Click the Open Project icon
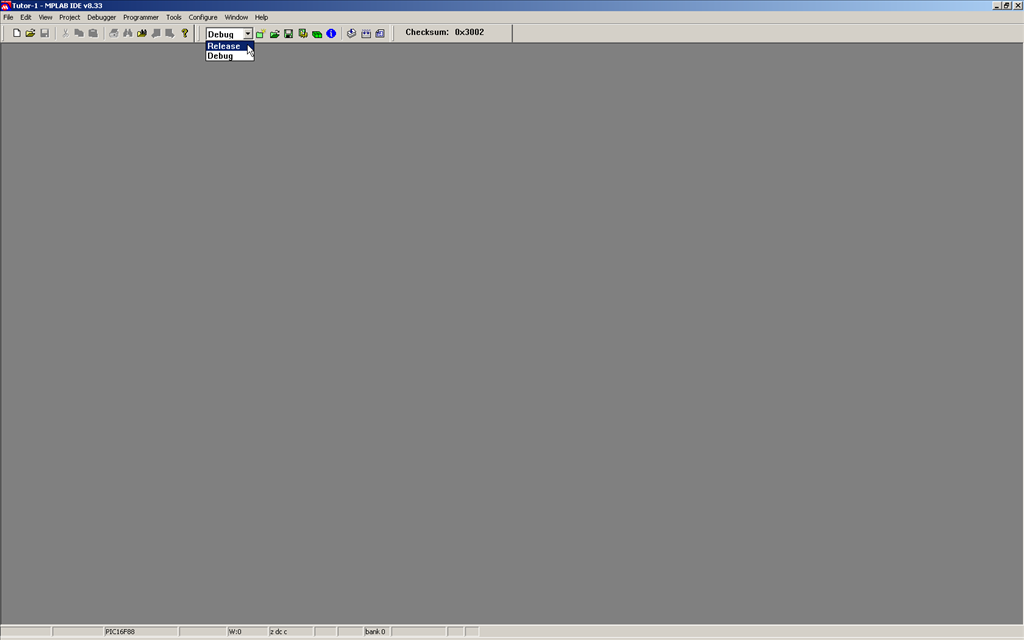The width and height of the screenshot is (1024, 640). click(x=274, y=34)
